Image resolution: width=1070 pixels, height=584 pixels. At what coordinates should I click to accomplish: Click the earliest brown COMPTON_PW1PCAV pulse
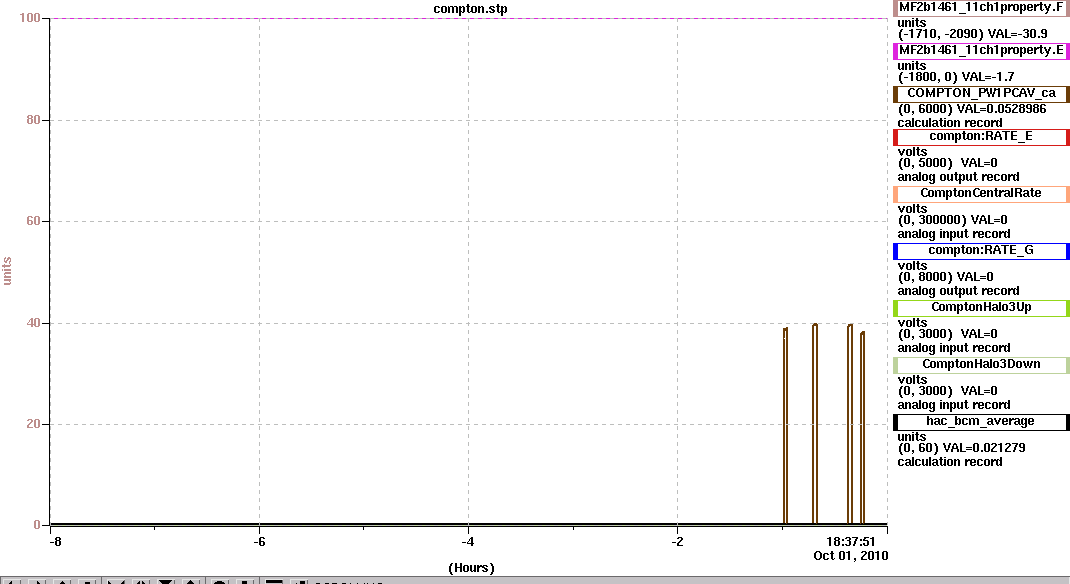tap(785, 426)
